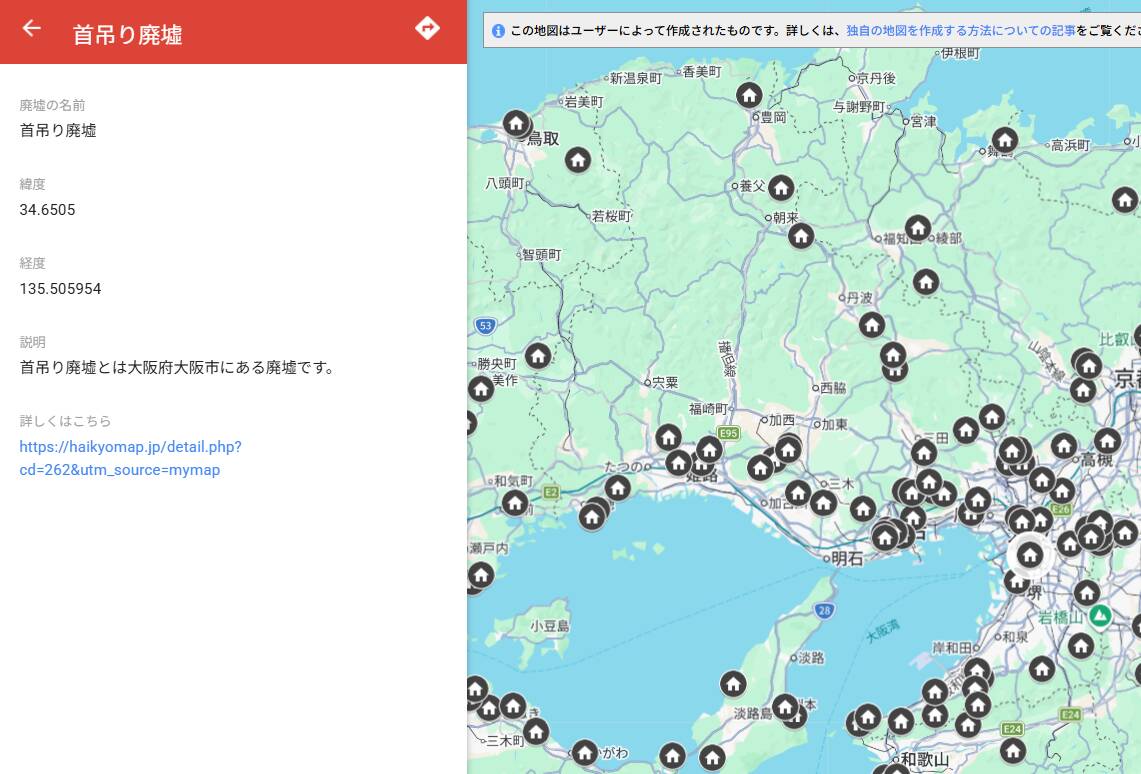
Task: Open the 独自の地図を作成する方法についての記事 link
Action: click(961, 31)
